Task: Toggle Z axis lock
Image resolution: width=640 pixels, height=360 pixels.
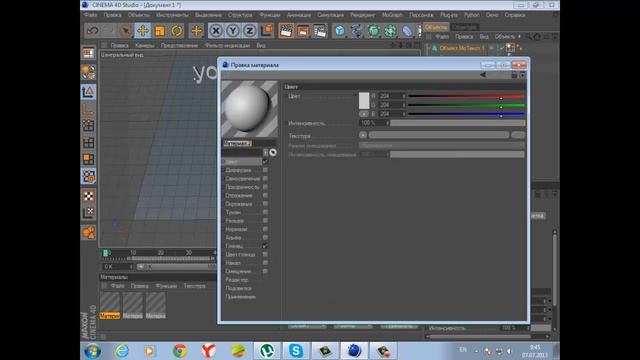Action: click(x=249, y=31)
